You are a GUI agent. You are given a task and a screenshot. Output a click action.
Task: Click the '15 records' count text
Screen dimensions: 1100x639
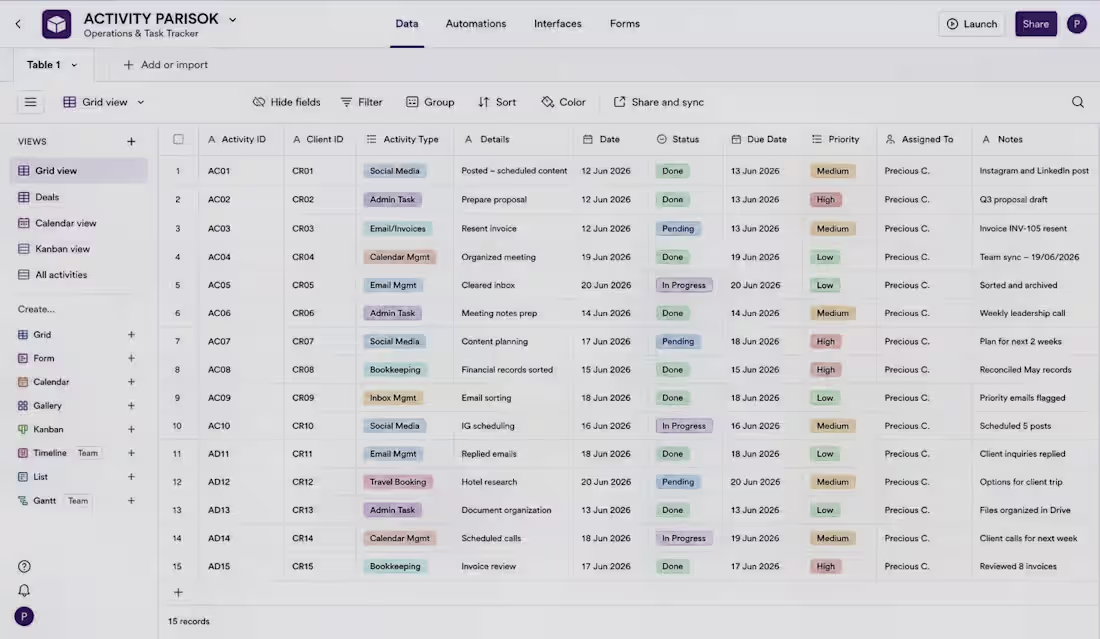pyautogui.click(x=189, y=621)
